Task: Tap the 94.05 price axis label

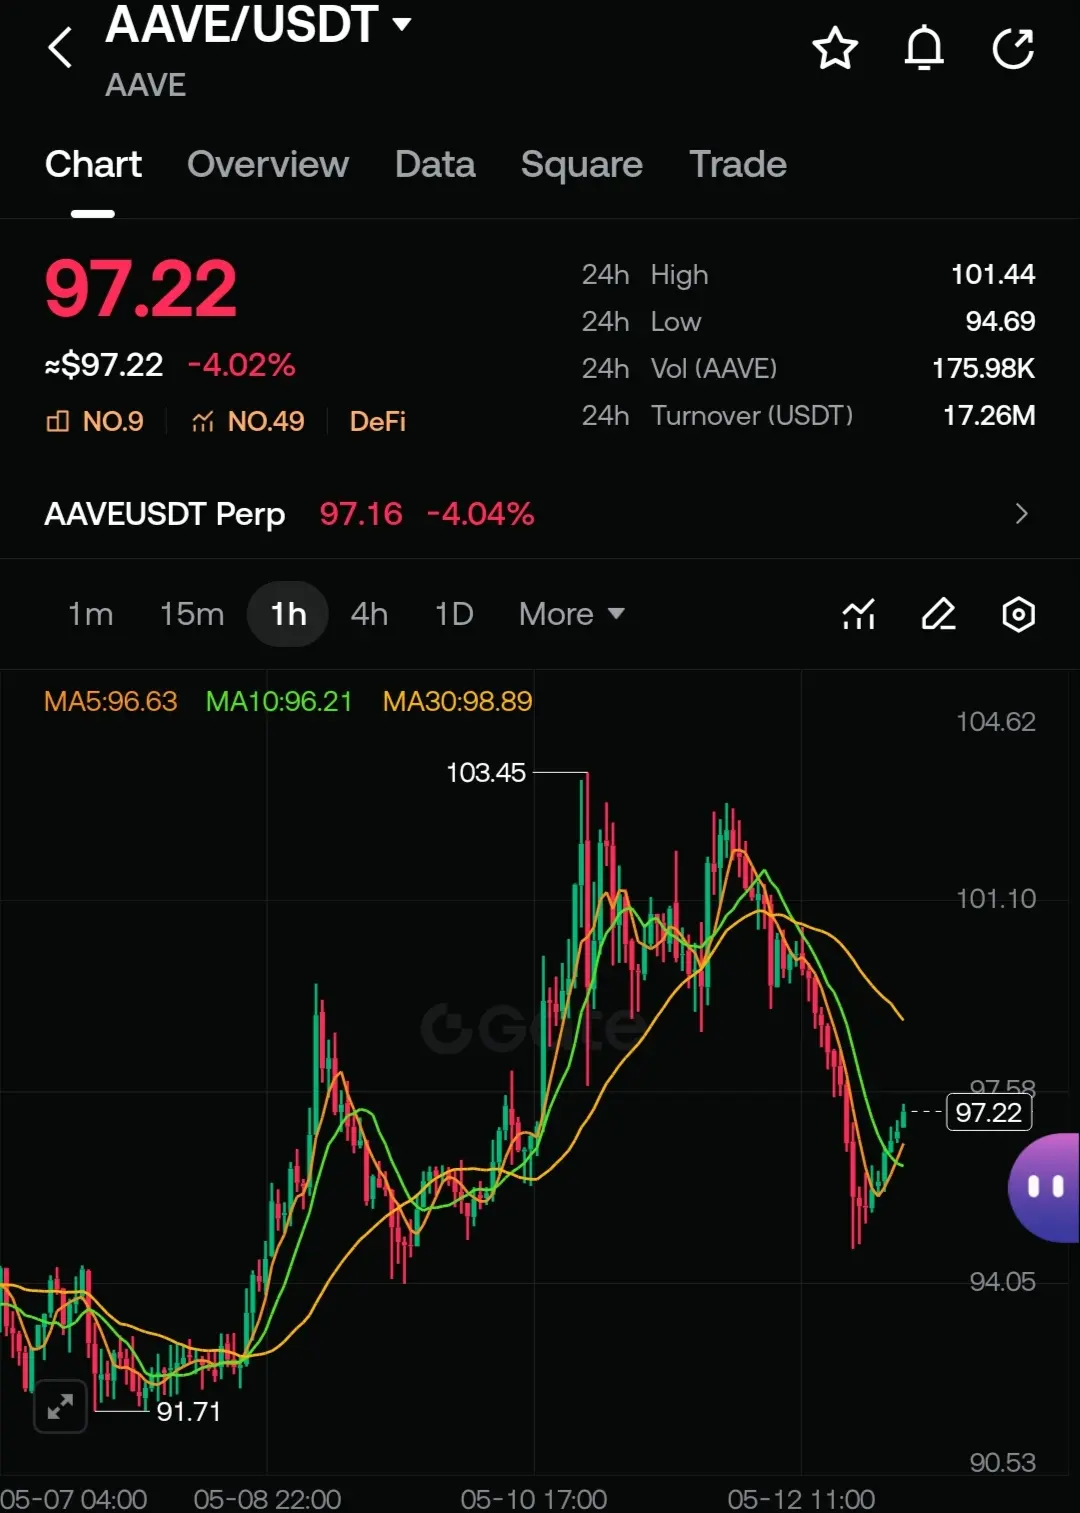Action: (x=1003, y=1281)
